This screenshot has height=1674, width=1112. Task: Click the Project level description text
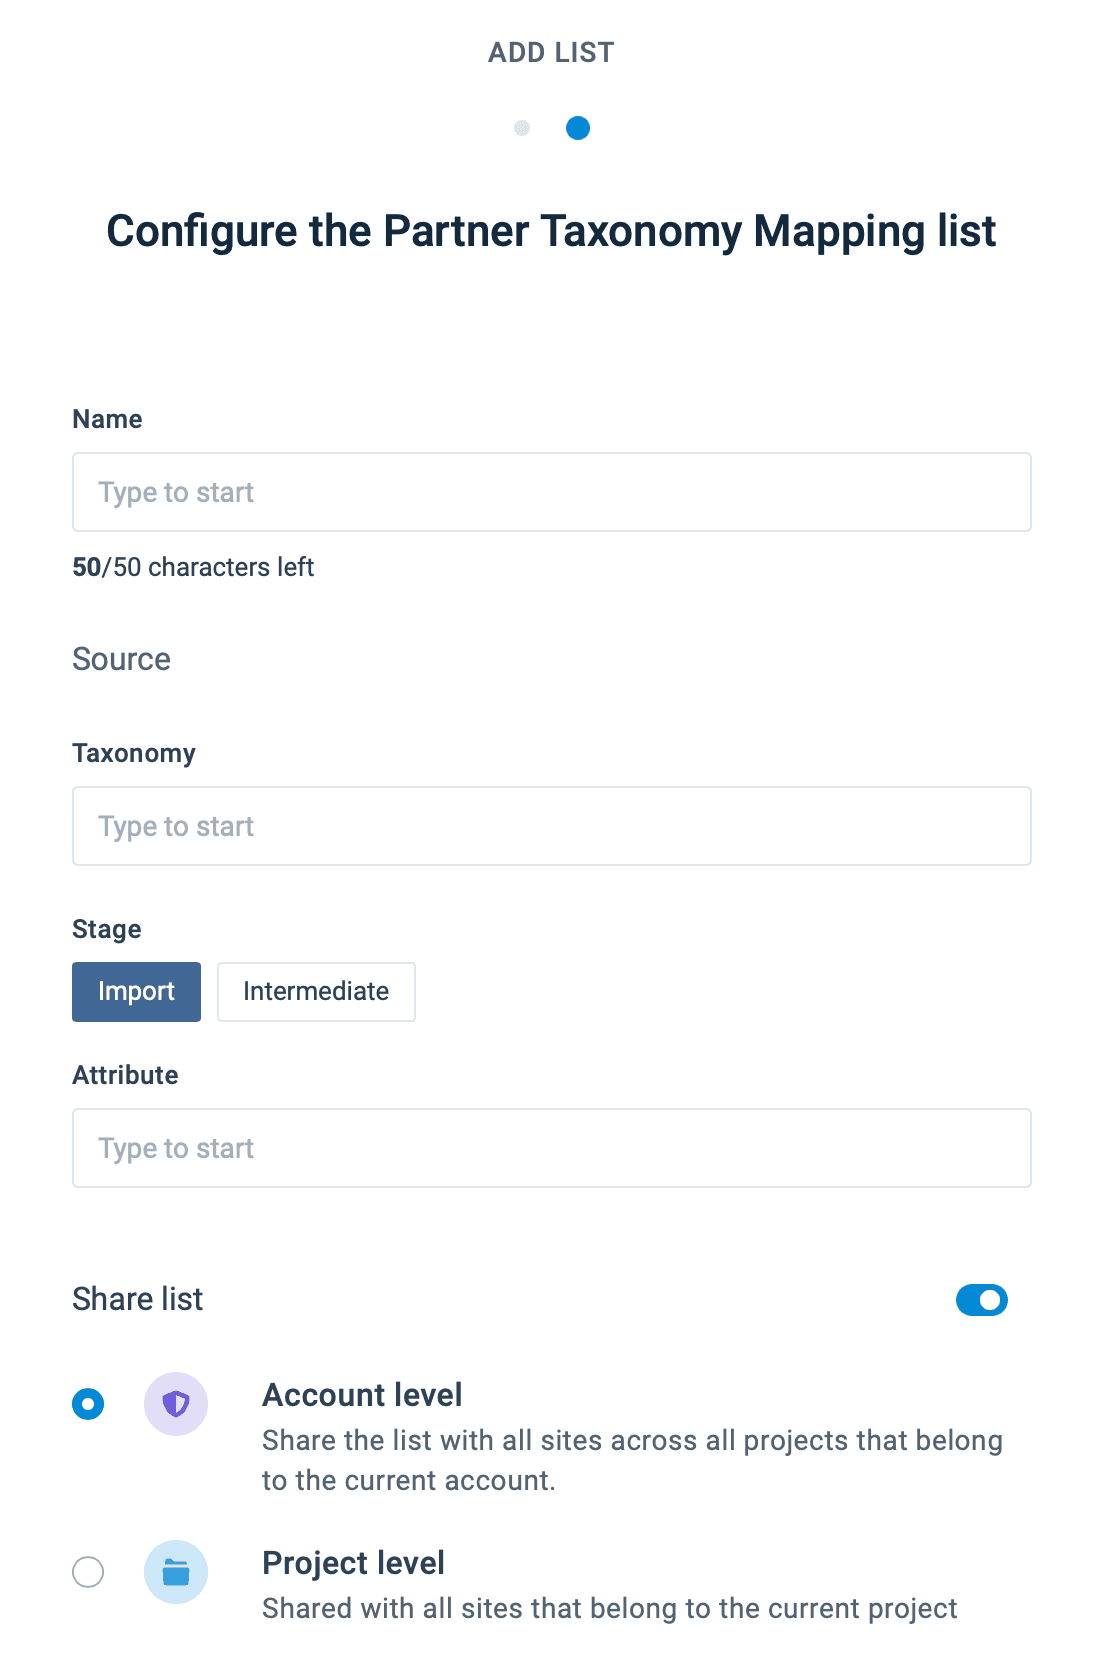[x=609, y=1608]
